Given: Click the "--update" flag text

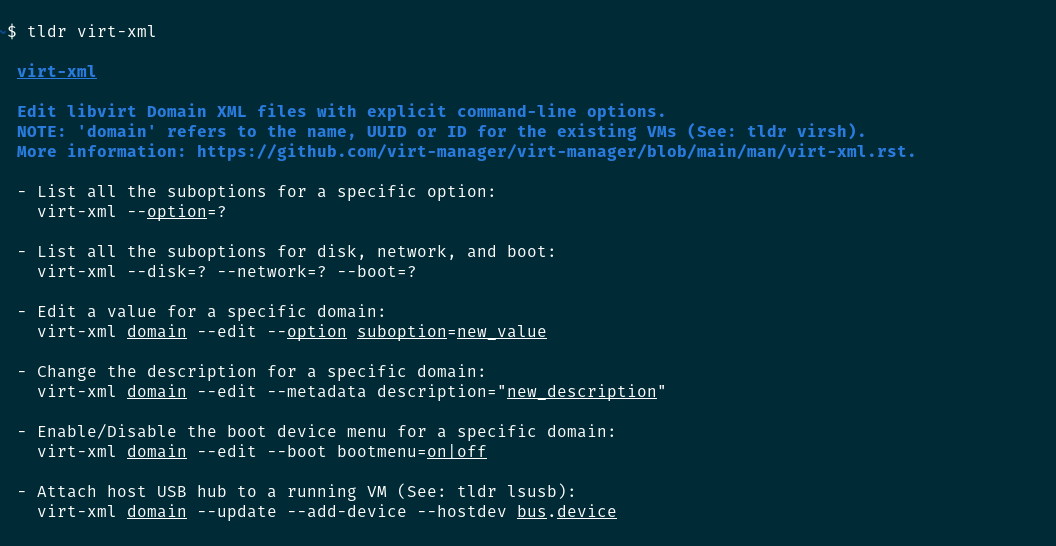Looking at the screenshot, I should tap(236, 512).
